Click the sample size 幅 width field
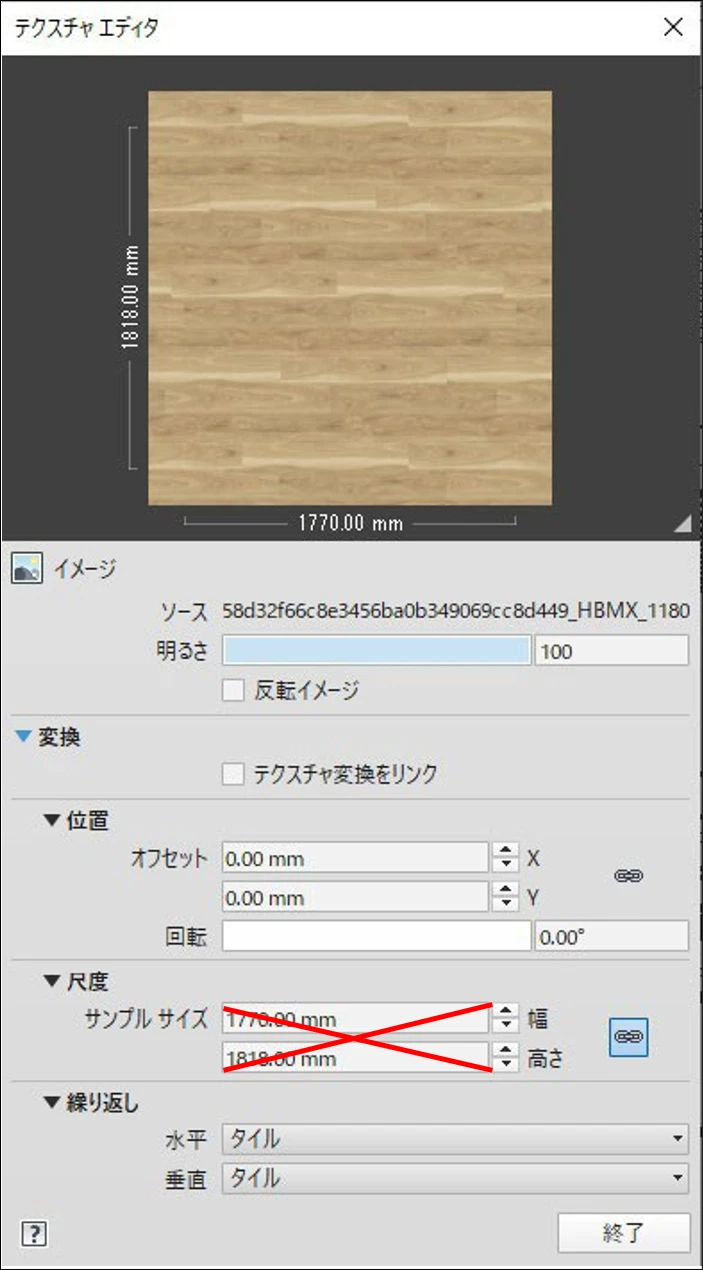This screenshot has width=703, height=1270. 355,1019
